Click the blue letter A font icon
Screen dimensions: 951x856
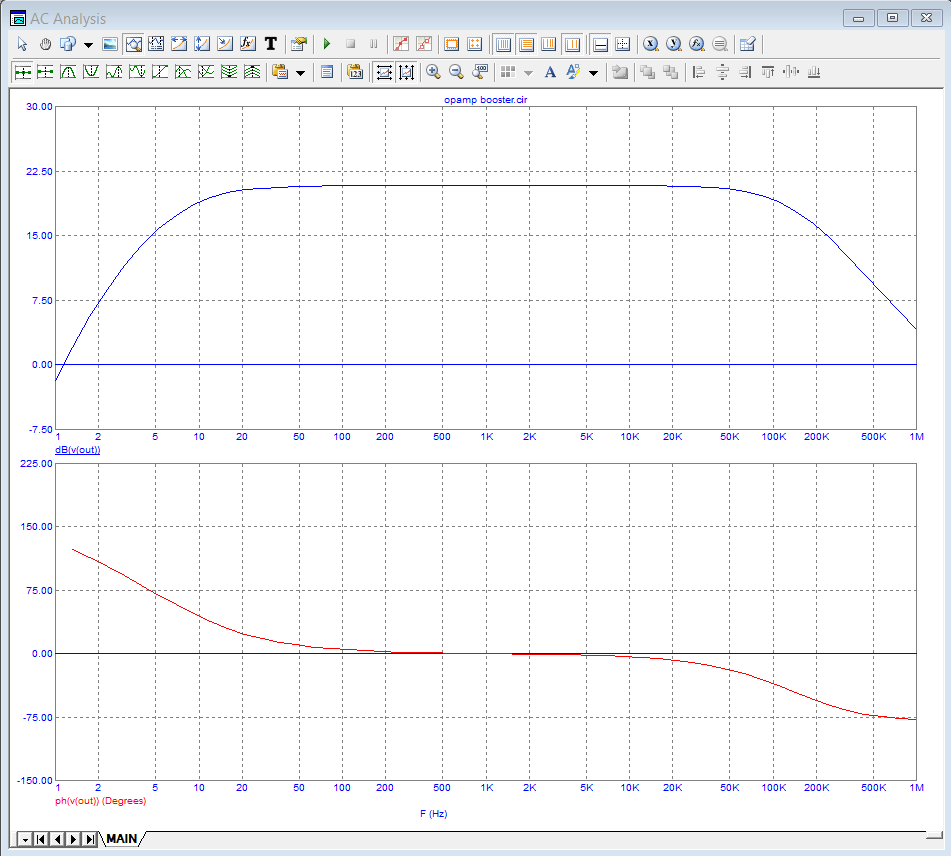[550, 72]
